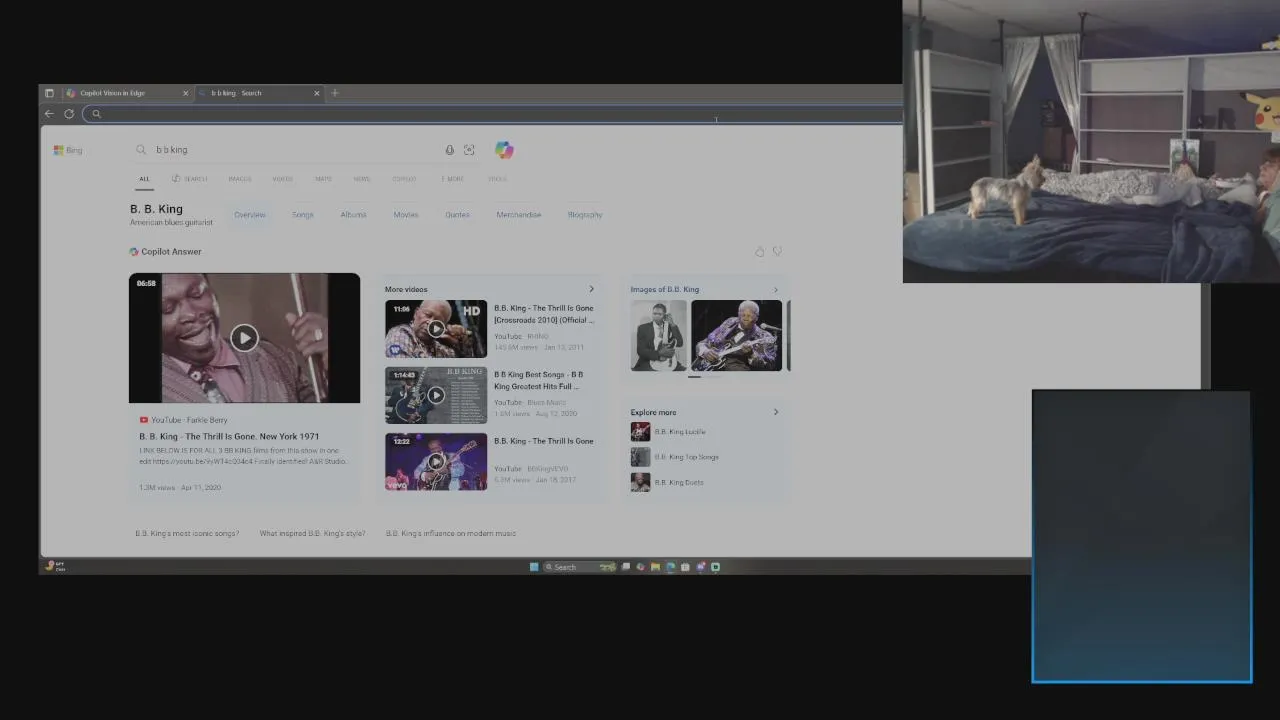Close the b b king Search tab

317,93
